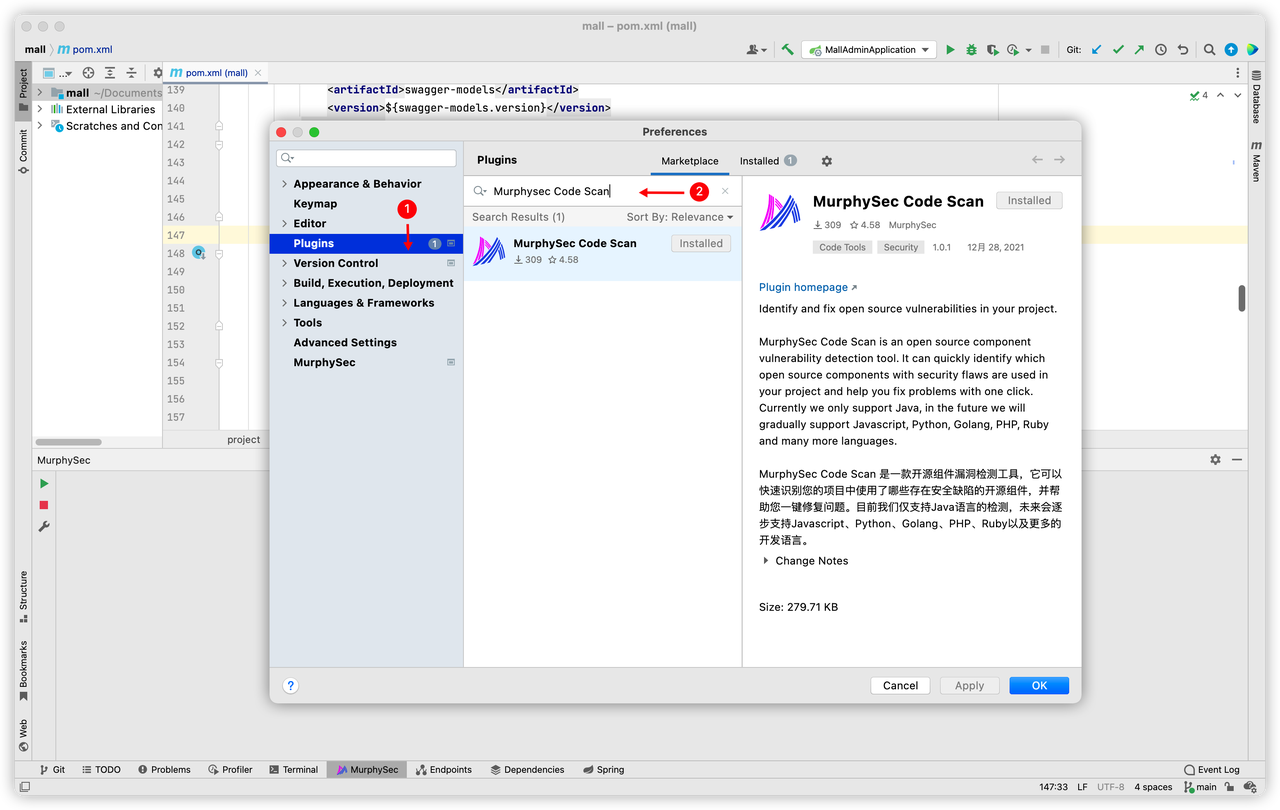Click the MurphySec panel wrench settings icon

(x=44, y=527)
